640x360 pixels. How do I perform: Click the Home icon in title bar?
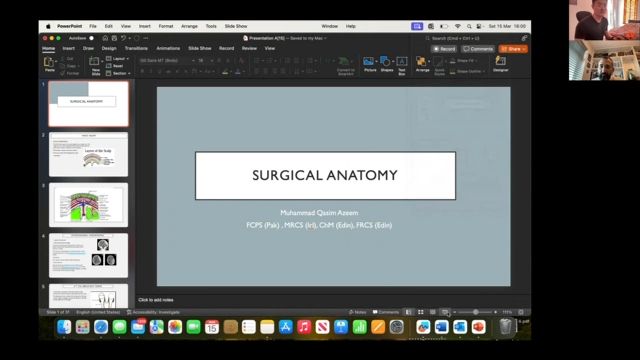(x=105, y=38)
